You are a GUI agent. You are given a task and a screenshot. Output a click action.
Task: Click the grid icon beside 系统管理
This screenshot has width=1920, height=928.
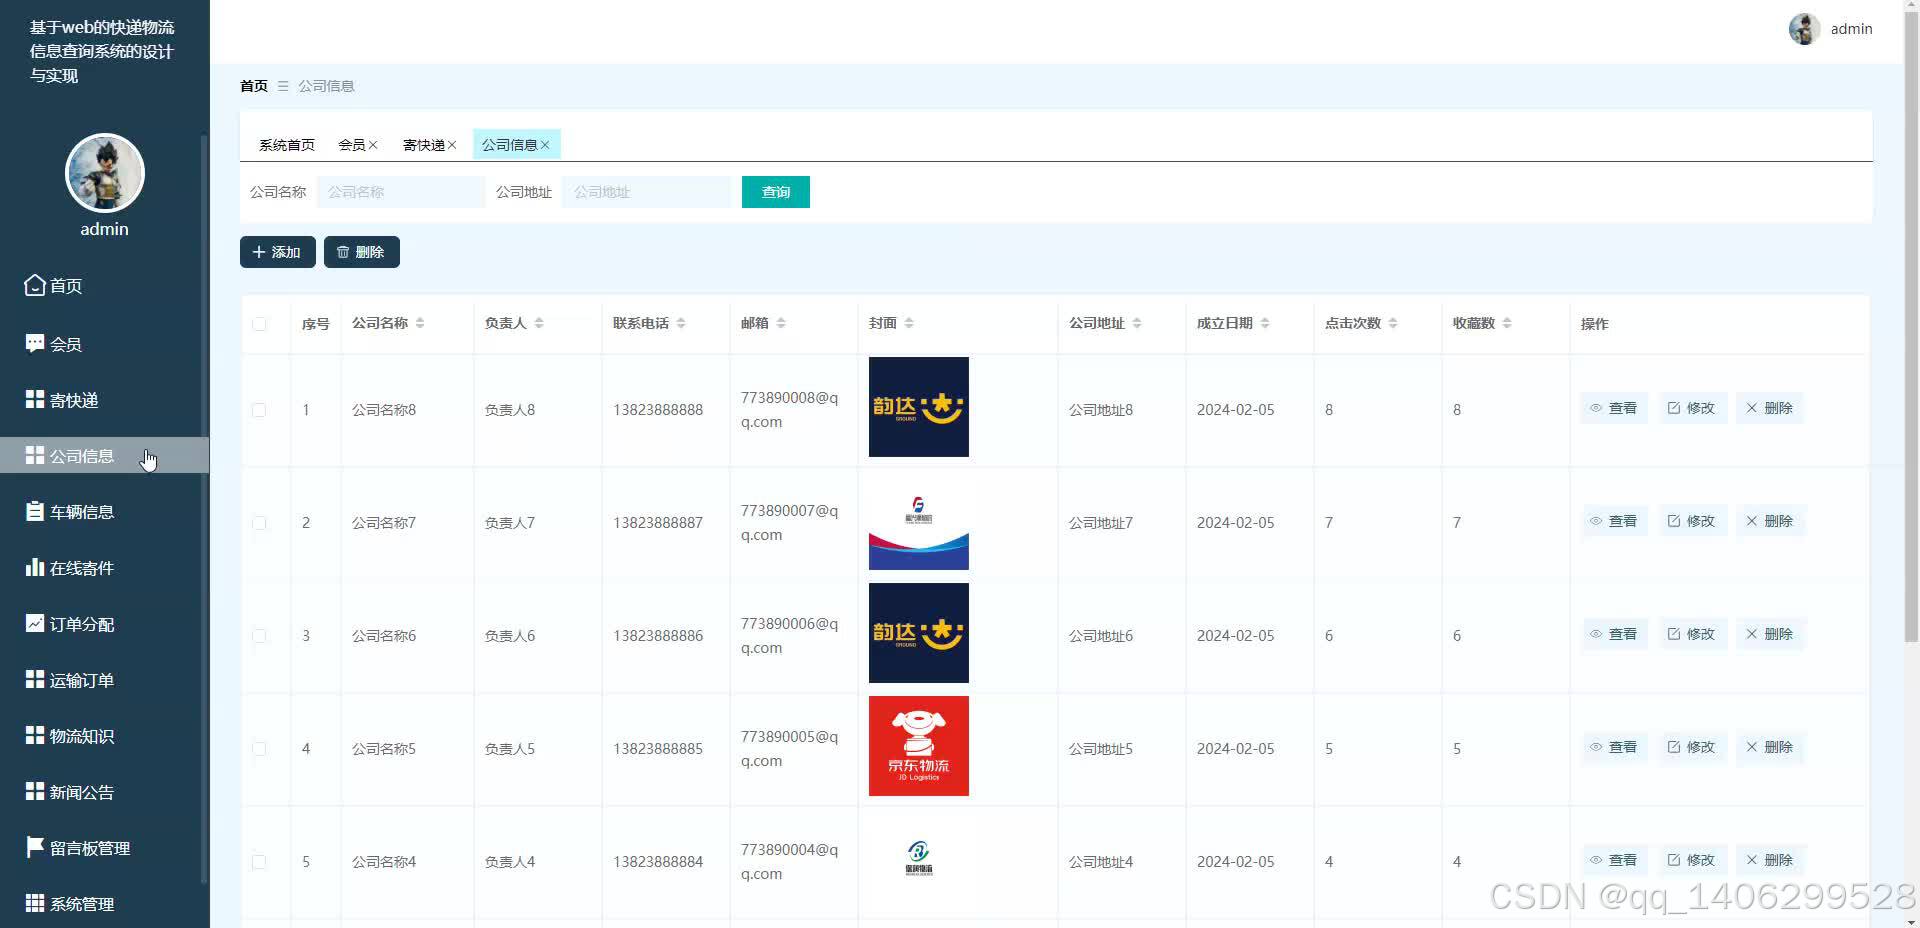coord(35,903)
